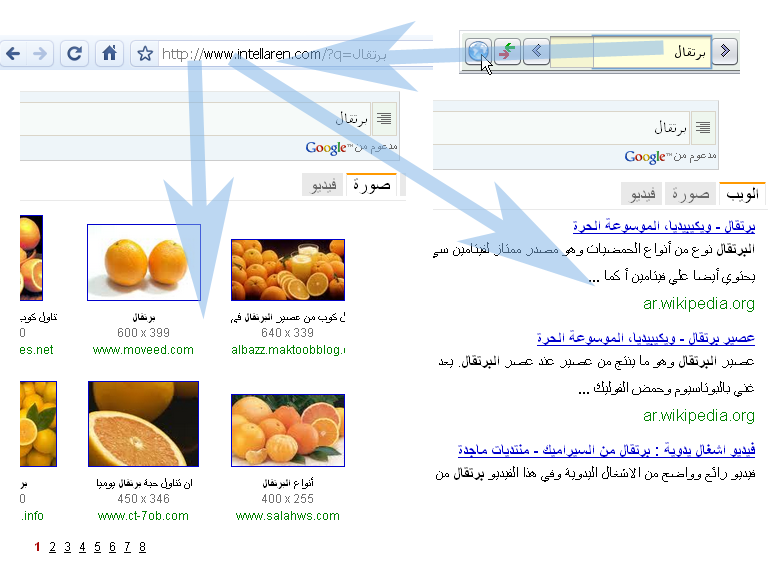Click the right chevron toolbar button

pos(725,51)
